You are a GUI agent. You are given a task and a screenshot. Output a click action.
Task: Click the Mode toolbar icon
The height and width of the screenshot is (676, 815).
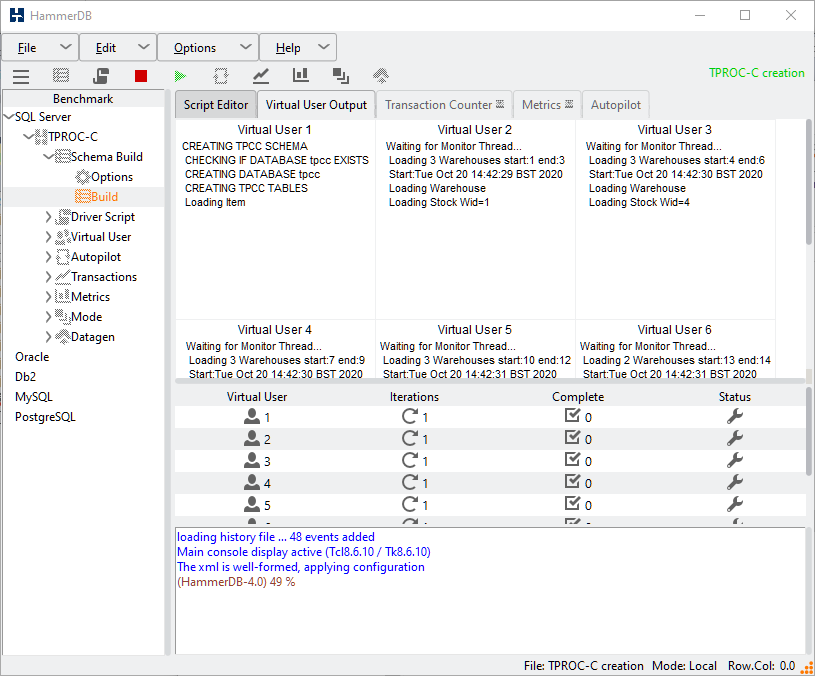tap(340, 76)
